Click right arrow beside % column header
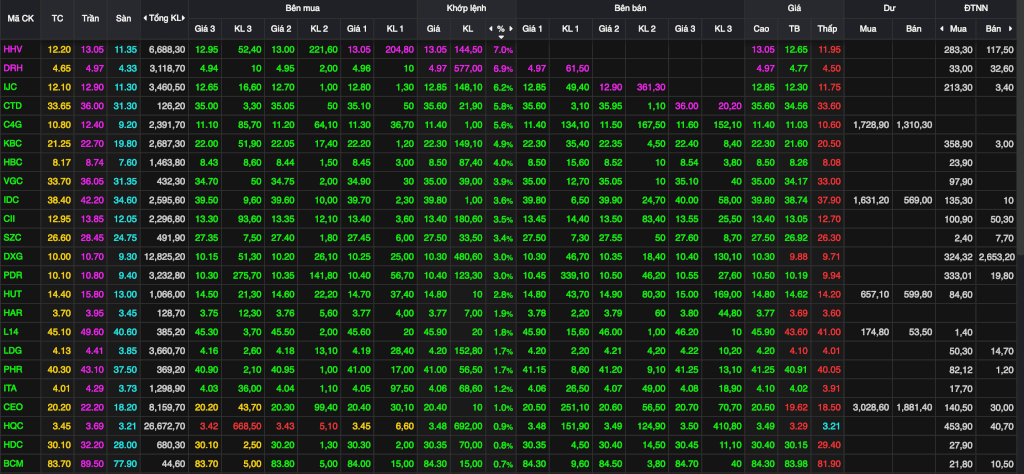Viewport: 1024px width, 474px height. [511, 29]
